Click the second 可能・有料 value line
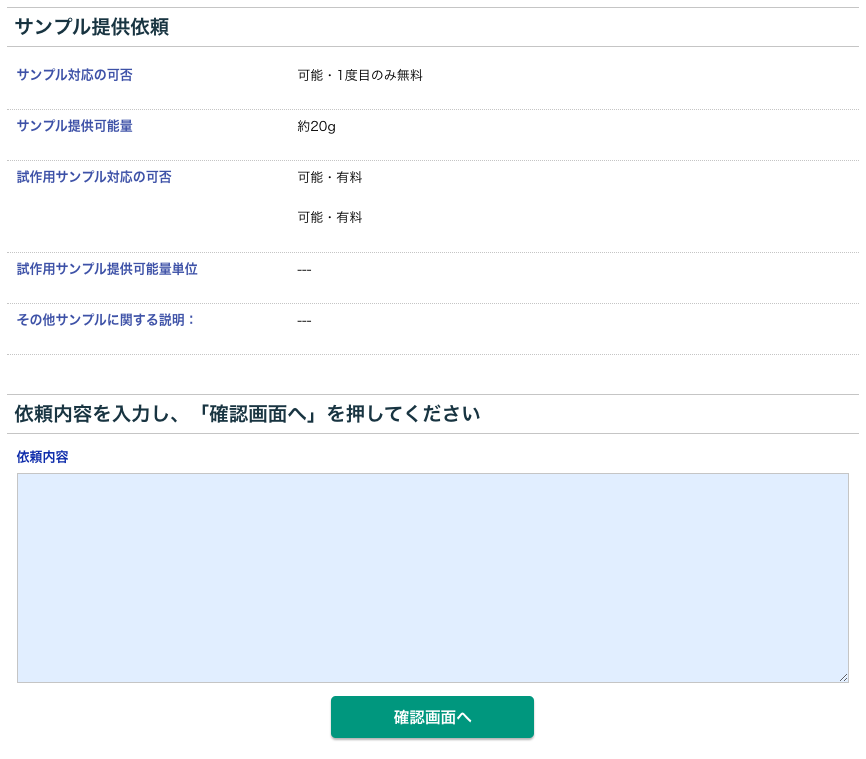866x759 pixels. tap(330, 217)
